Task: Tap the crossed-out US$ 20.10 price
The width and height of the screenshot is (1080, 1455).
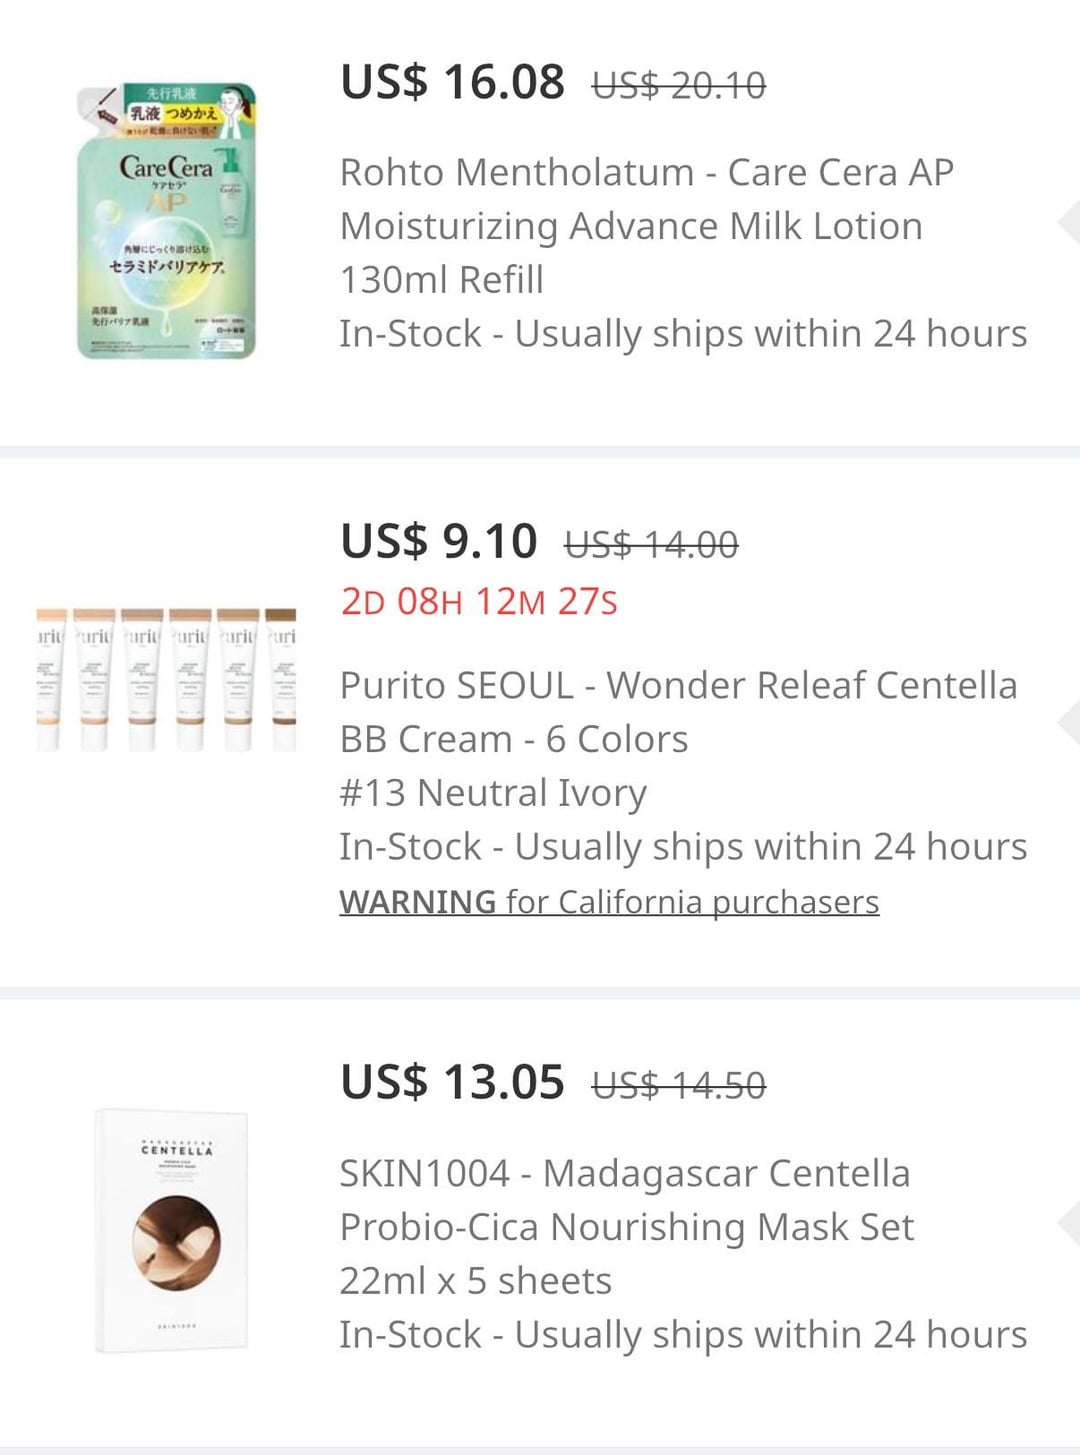Action: [x=679, y=86]
